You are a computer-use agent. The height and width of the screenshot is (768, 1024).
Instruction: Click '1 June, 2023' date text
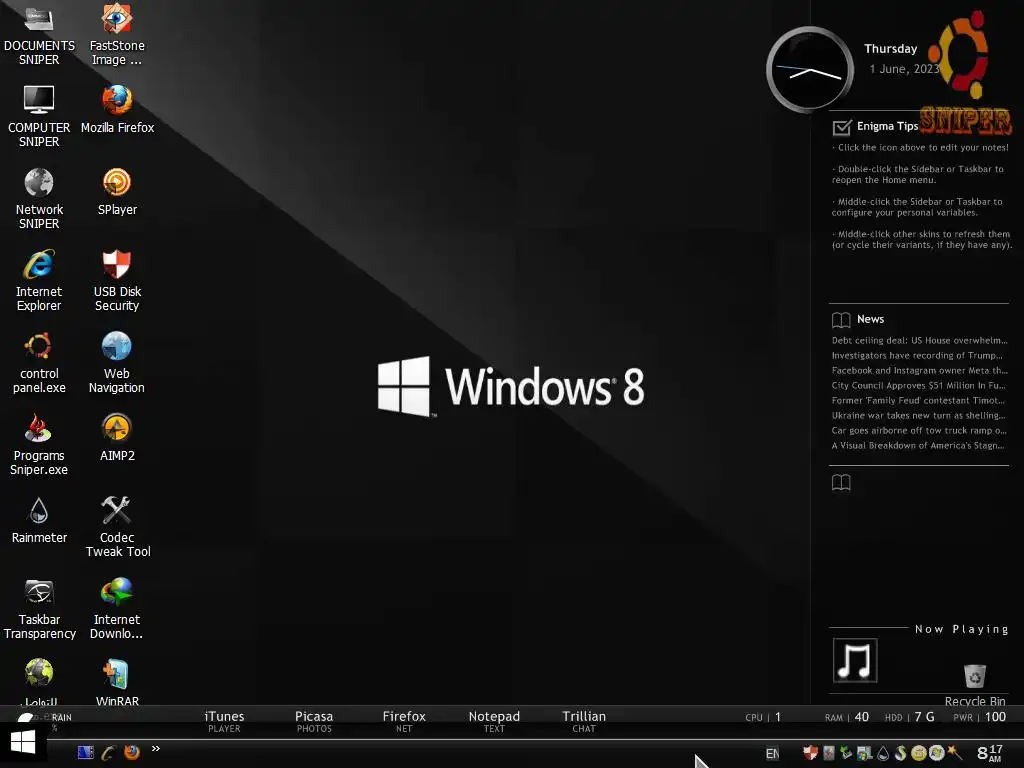click(x=904, y=69)
